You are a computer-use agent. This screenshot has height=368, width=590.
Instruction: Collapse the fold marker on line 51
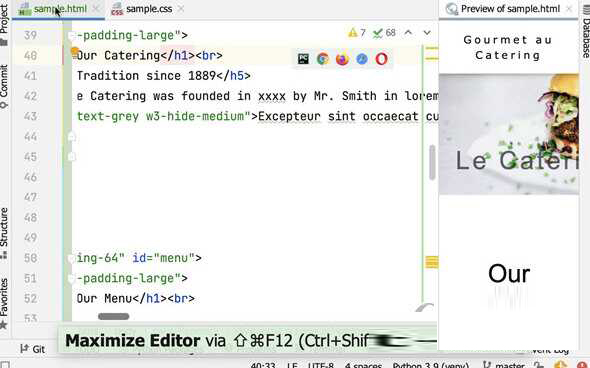[x=71, y=278]
